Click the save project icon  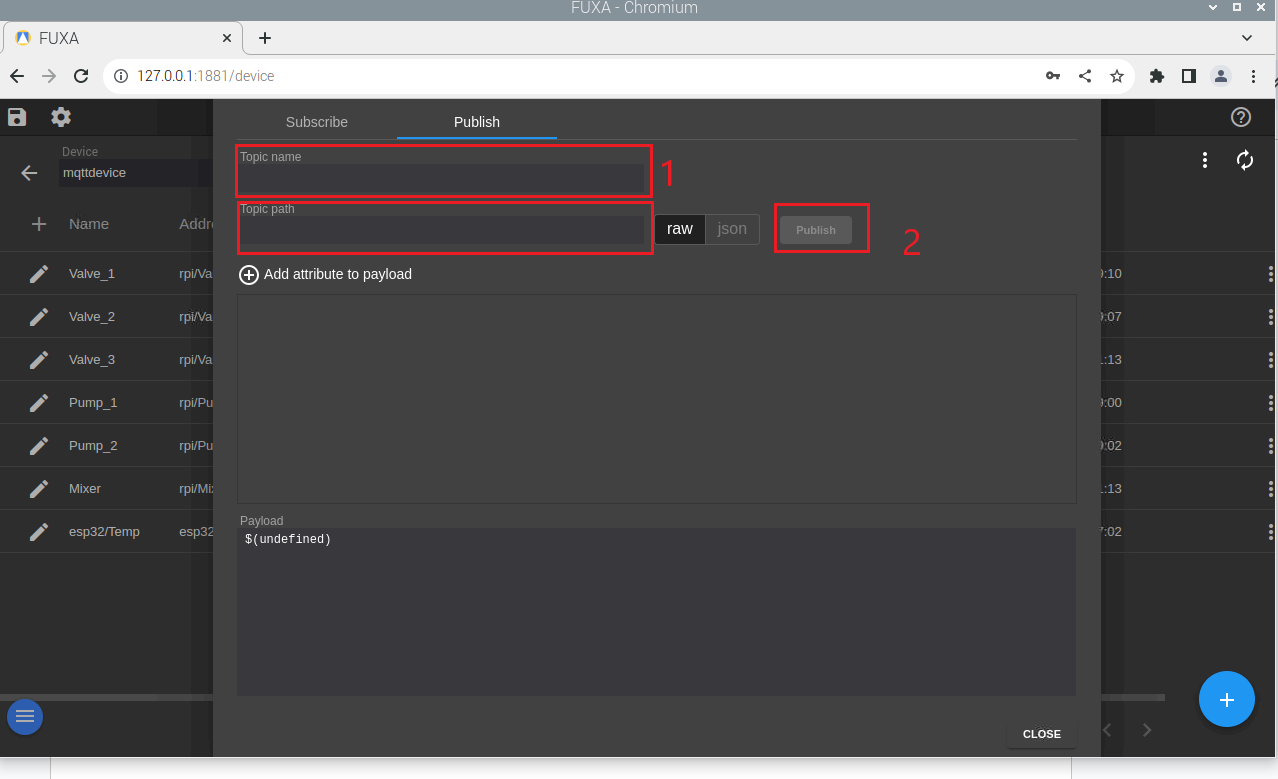tap(17, 117)
